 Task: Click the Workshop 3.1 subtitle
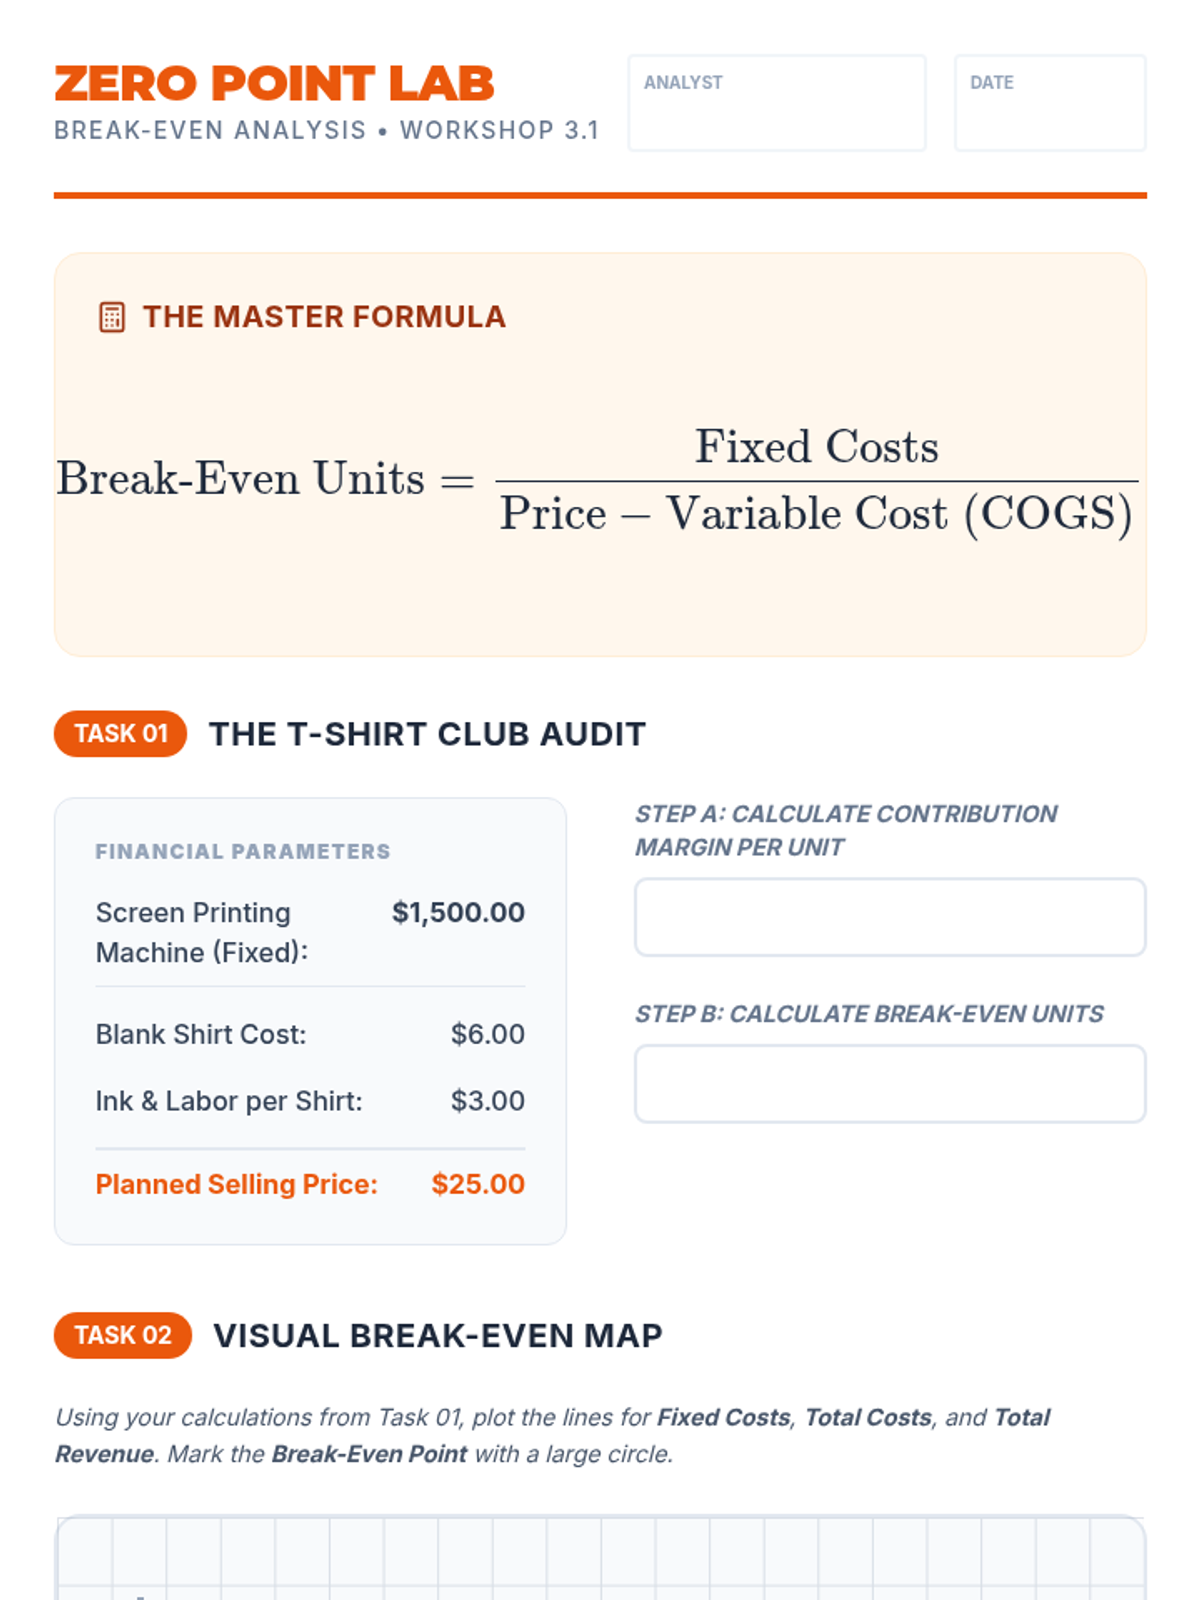pyautogui.click(x=326, y=131)
